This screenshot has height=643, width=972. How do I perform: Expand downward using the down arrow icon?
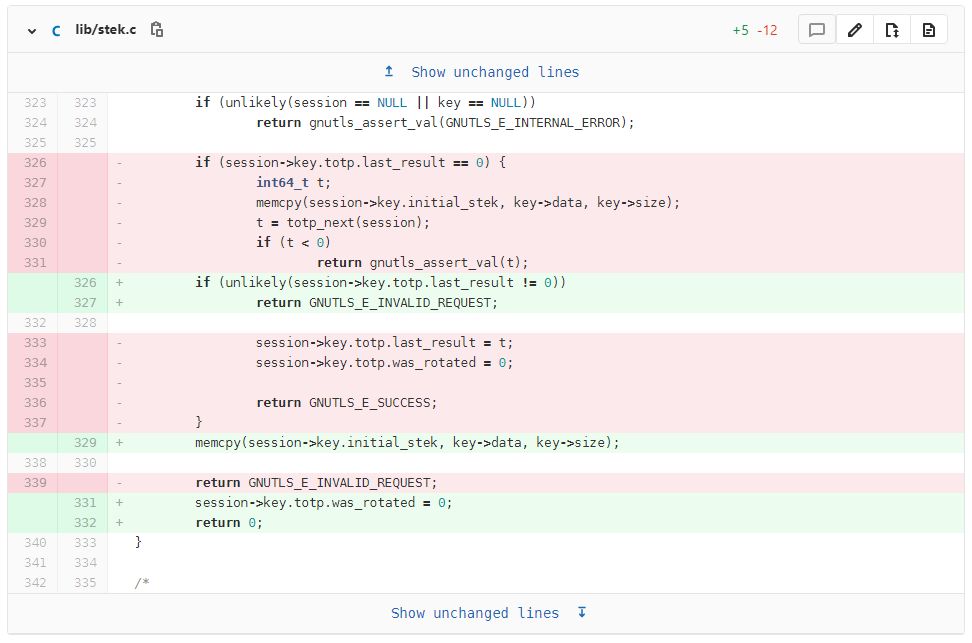582,613
